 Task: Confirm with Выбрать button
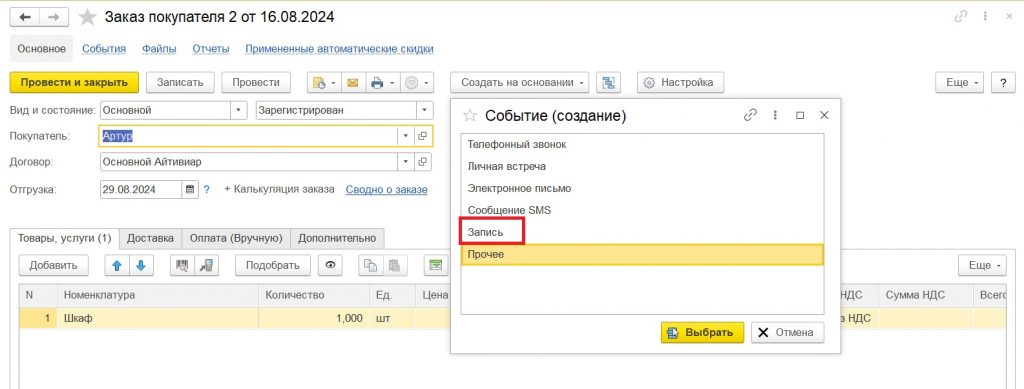[702, 332]
